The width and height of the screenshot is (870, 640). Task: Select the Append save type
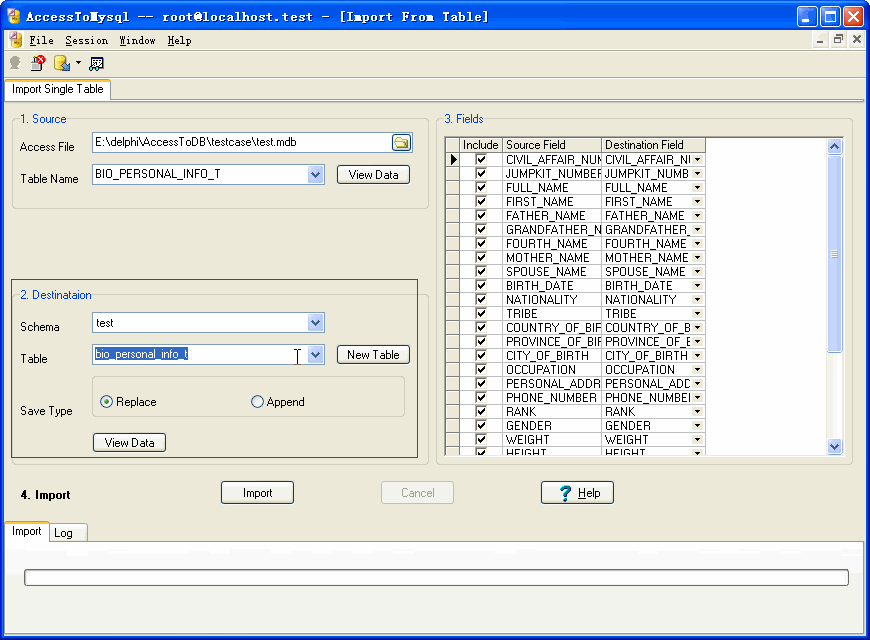278,402
